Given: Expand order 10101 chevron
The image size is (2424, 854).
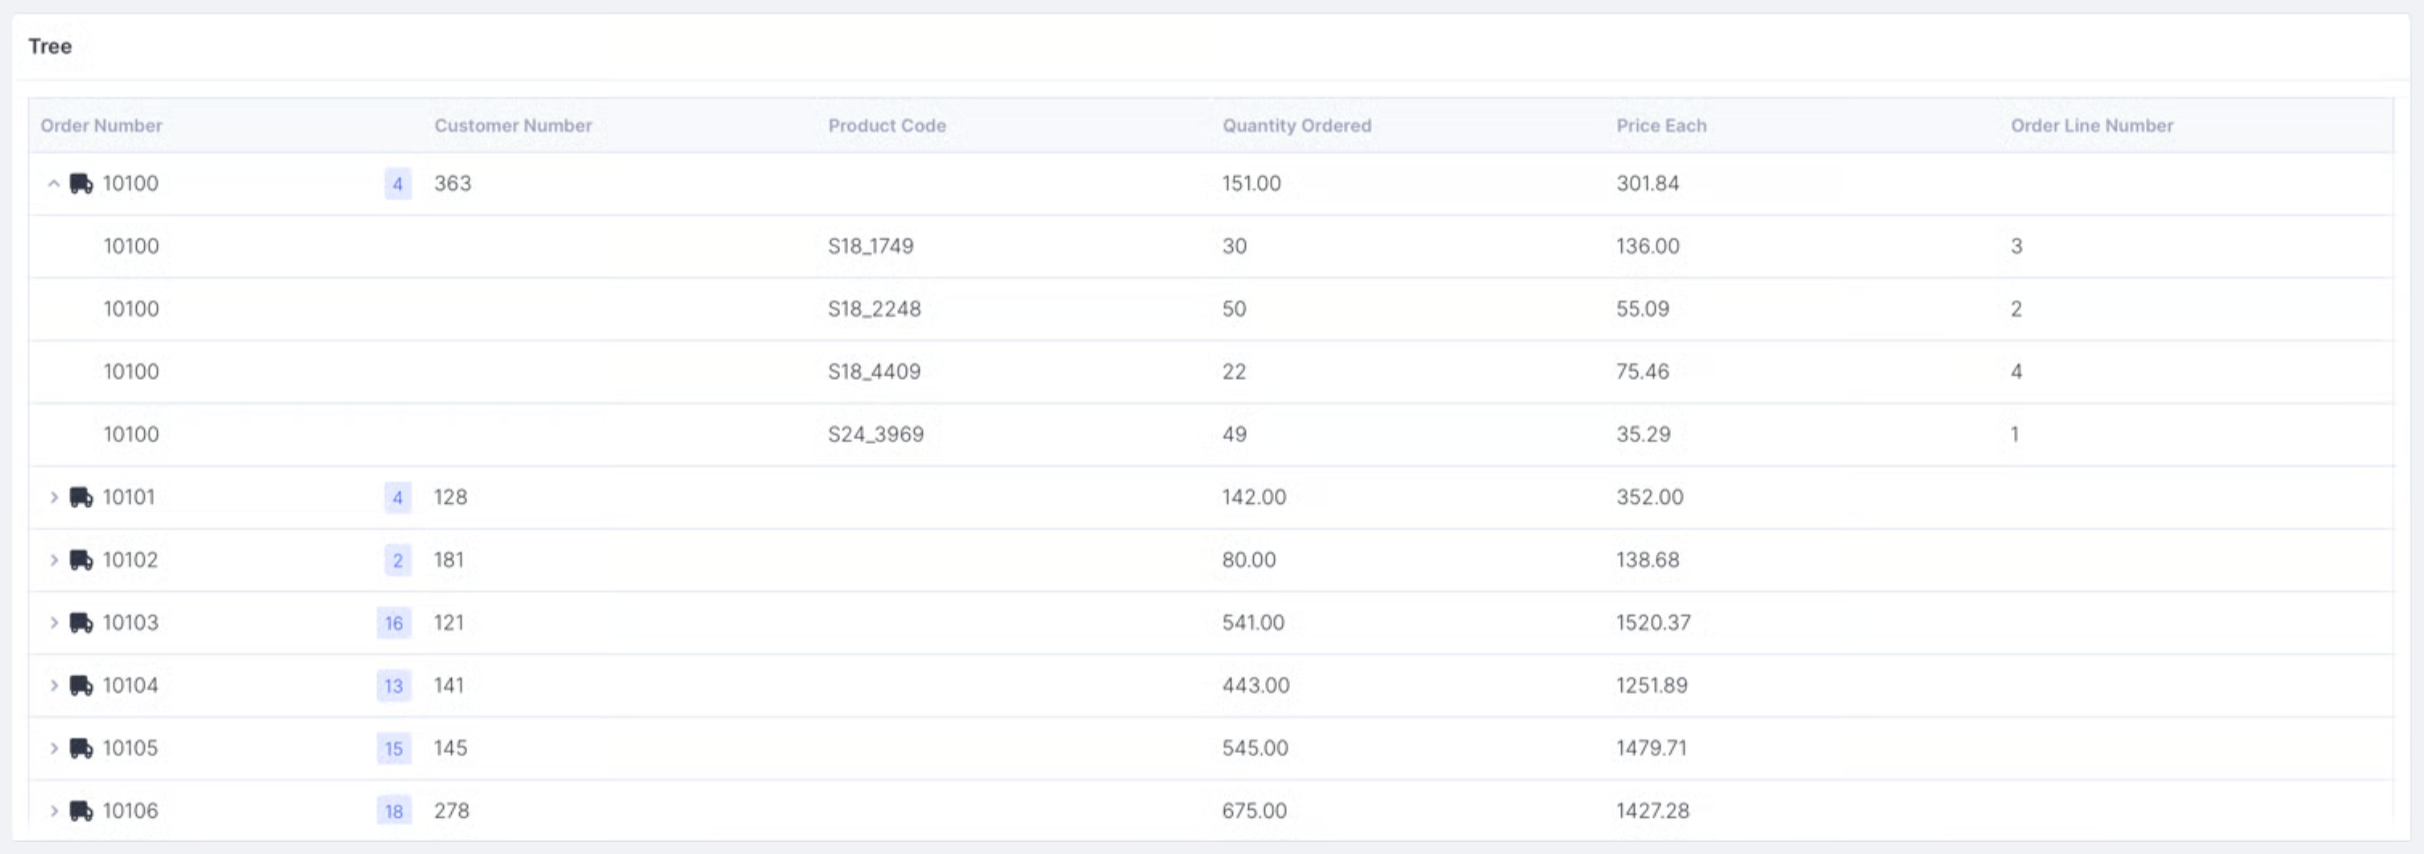Looking at the screenshot, I should 54,498.
